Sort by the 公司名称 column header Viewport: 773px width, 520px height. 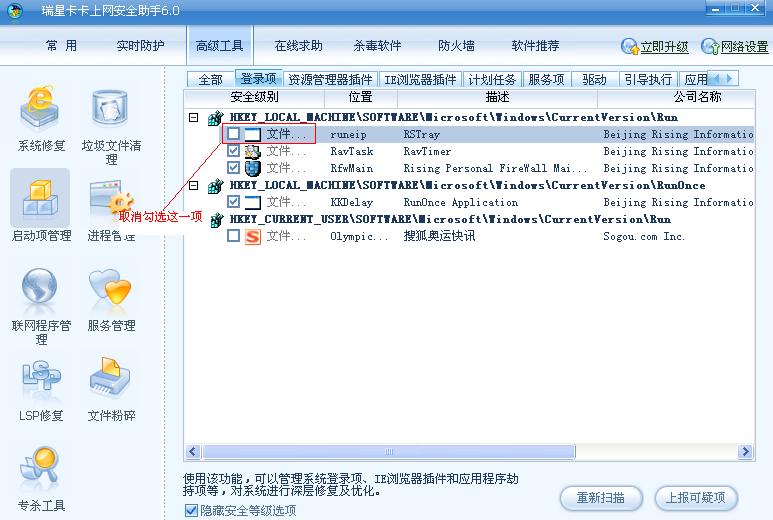pos(697,97)
